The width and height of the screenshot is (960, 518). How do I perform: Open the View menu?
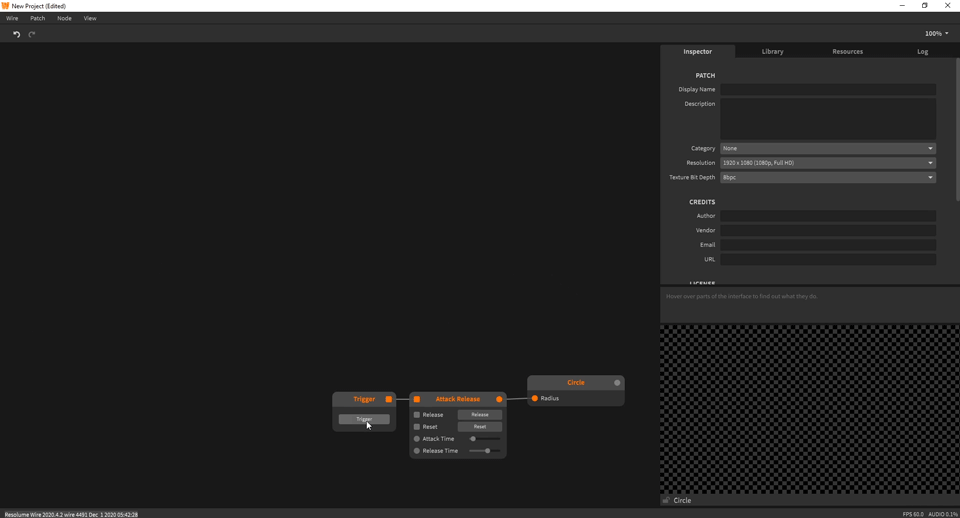tap(90, 18)
